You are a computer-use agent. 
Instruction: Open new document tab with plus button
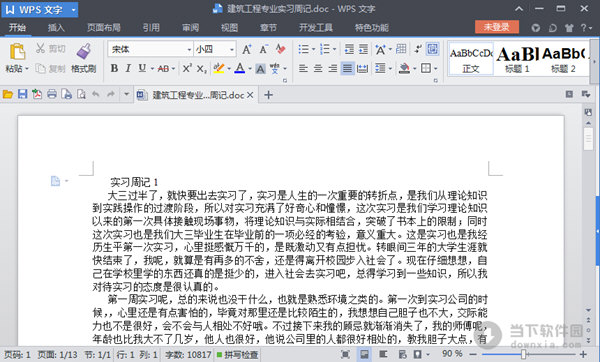[269, 95]
